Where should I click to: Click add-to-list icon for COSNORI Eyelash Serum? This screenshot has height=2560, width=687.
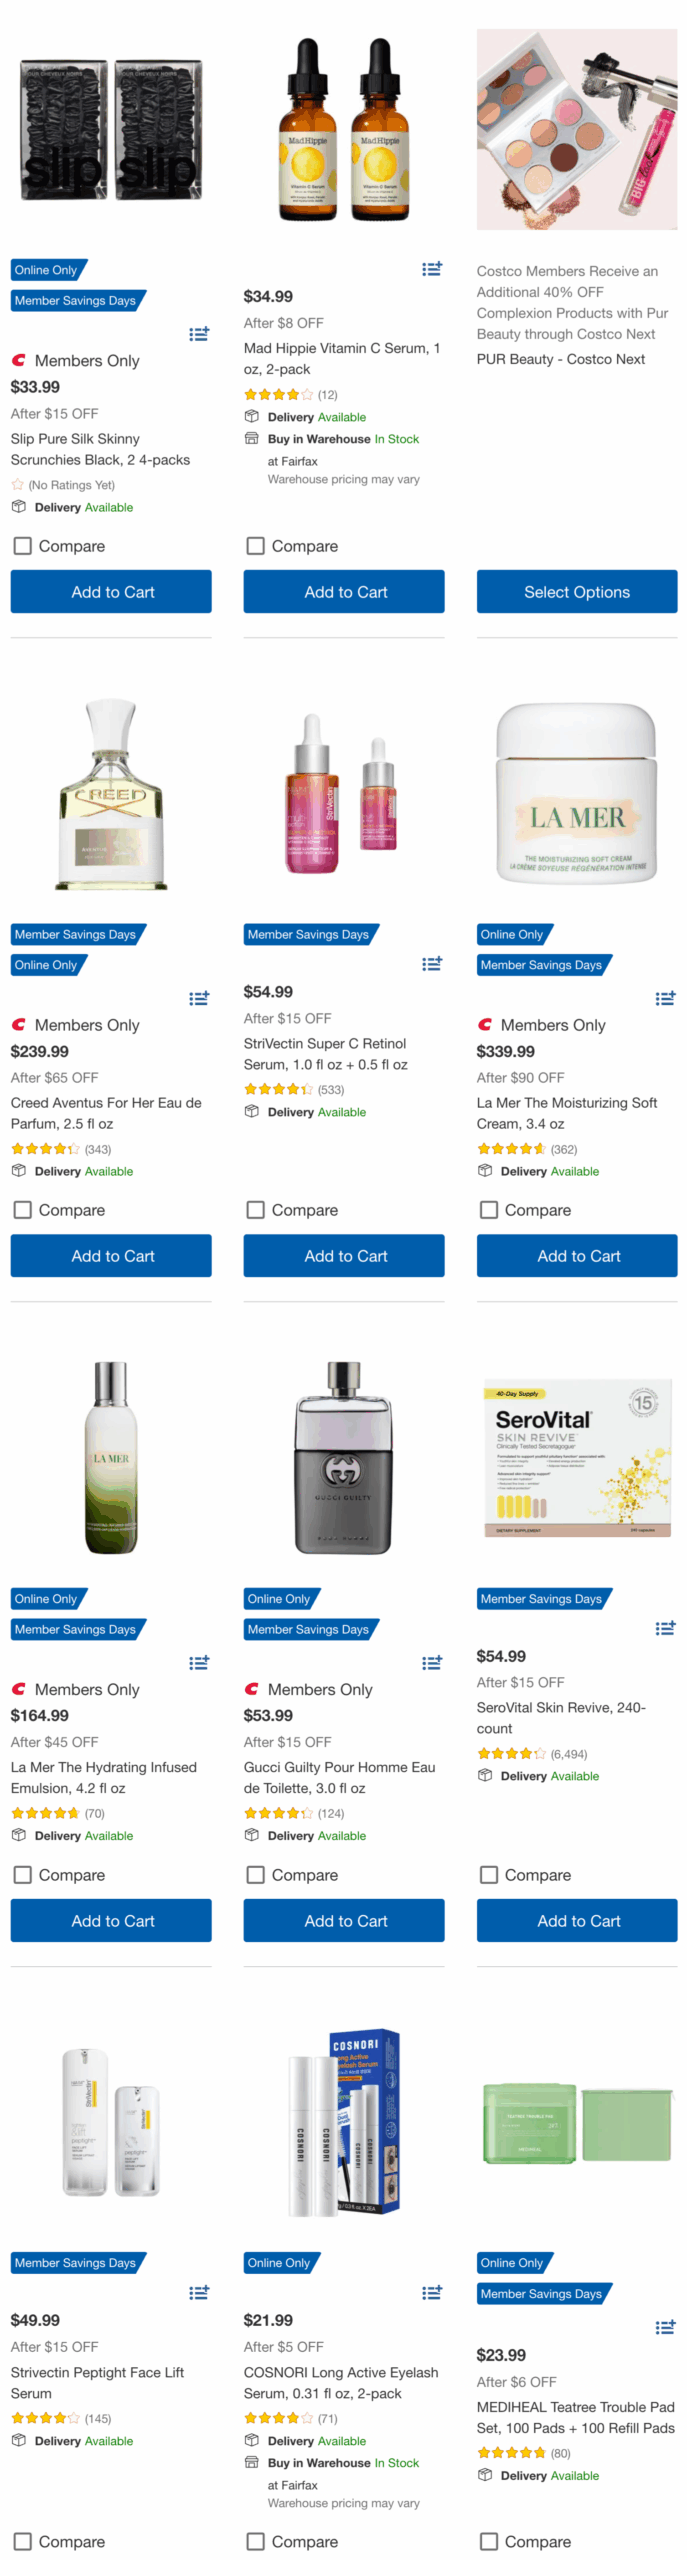point(432,2292)
